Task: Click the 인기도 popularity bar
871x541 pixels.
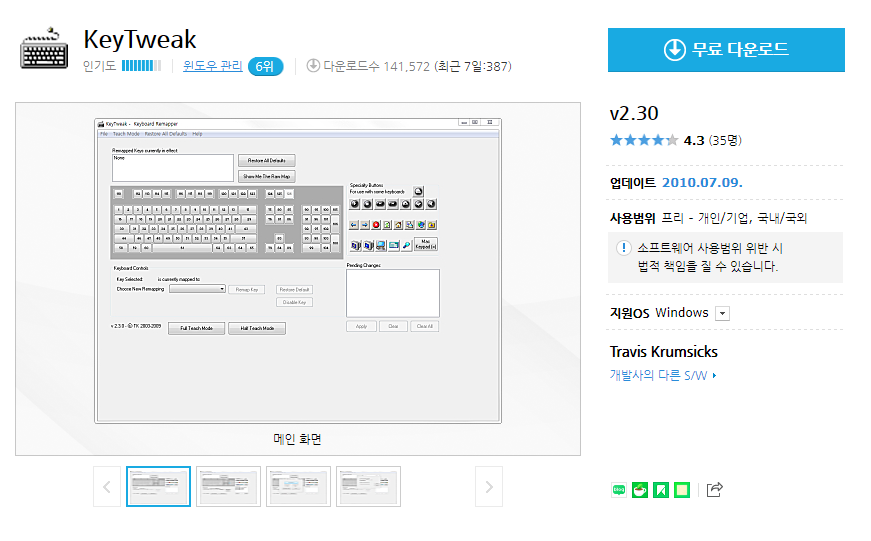Action: click(141, 66)
